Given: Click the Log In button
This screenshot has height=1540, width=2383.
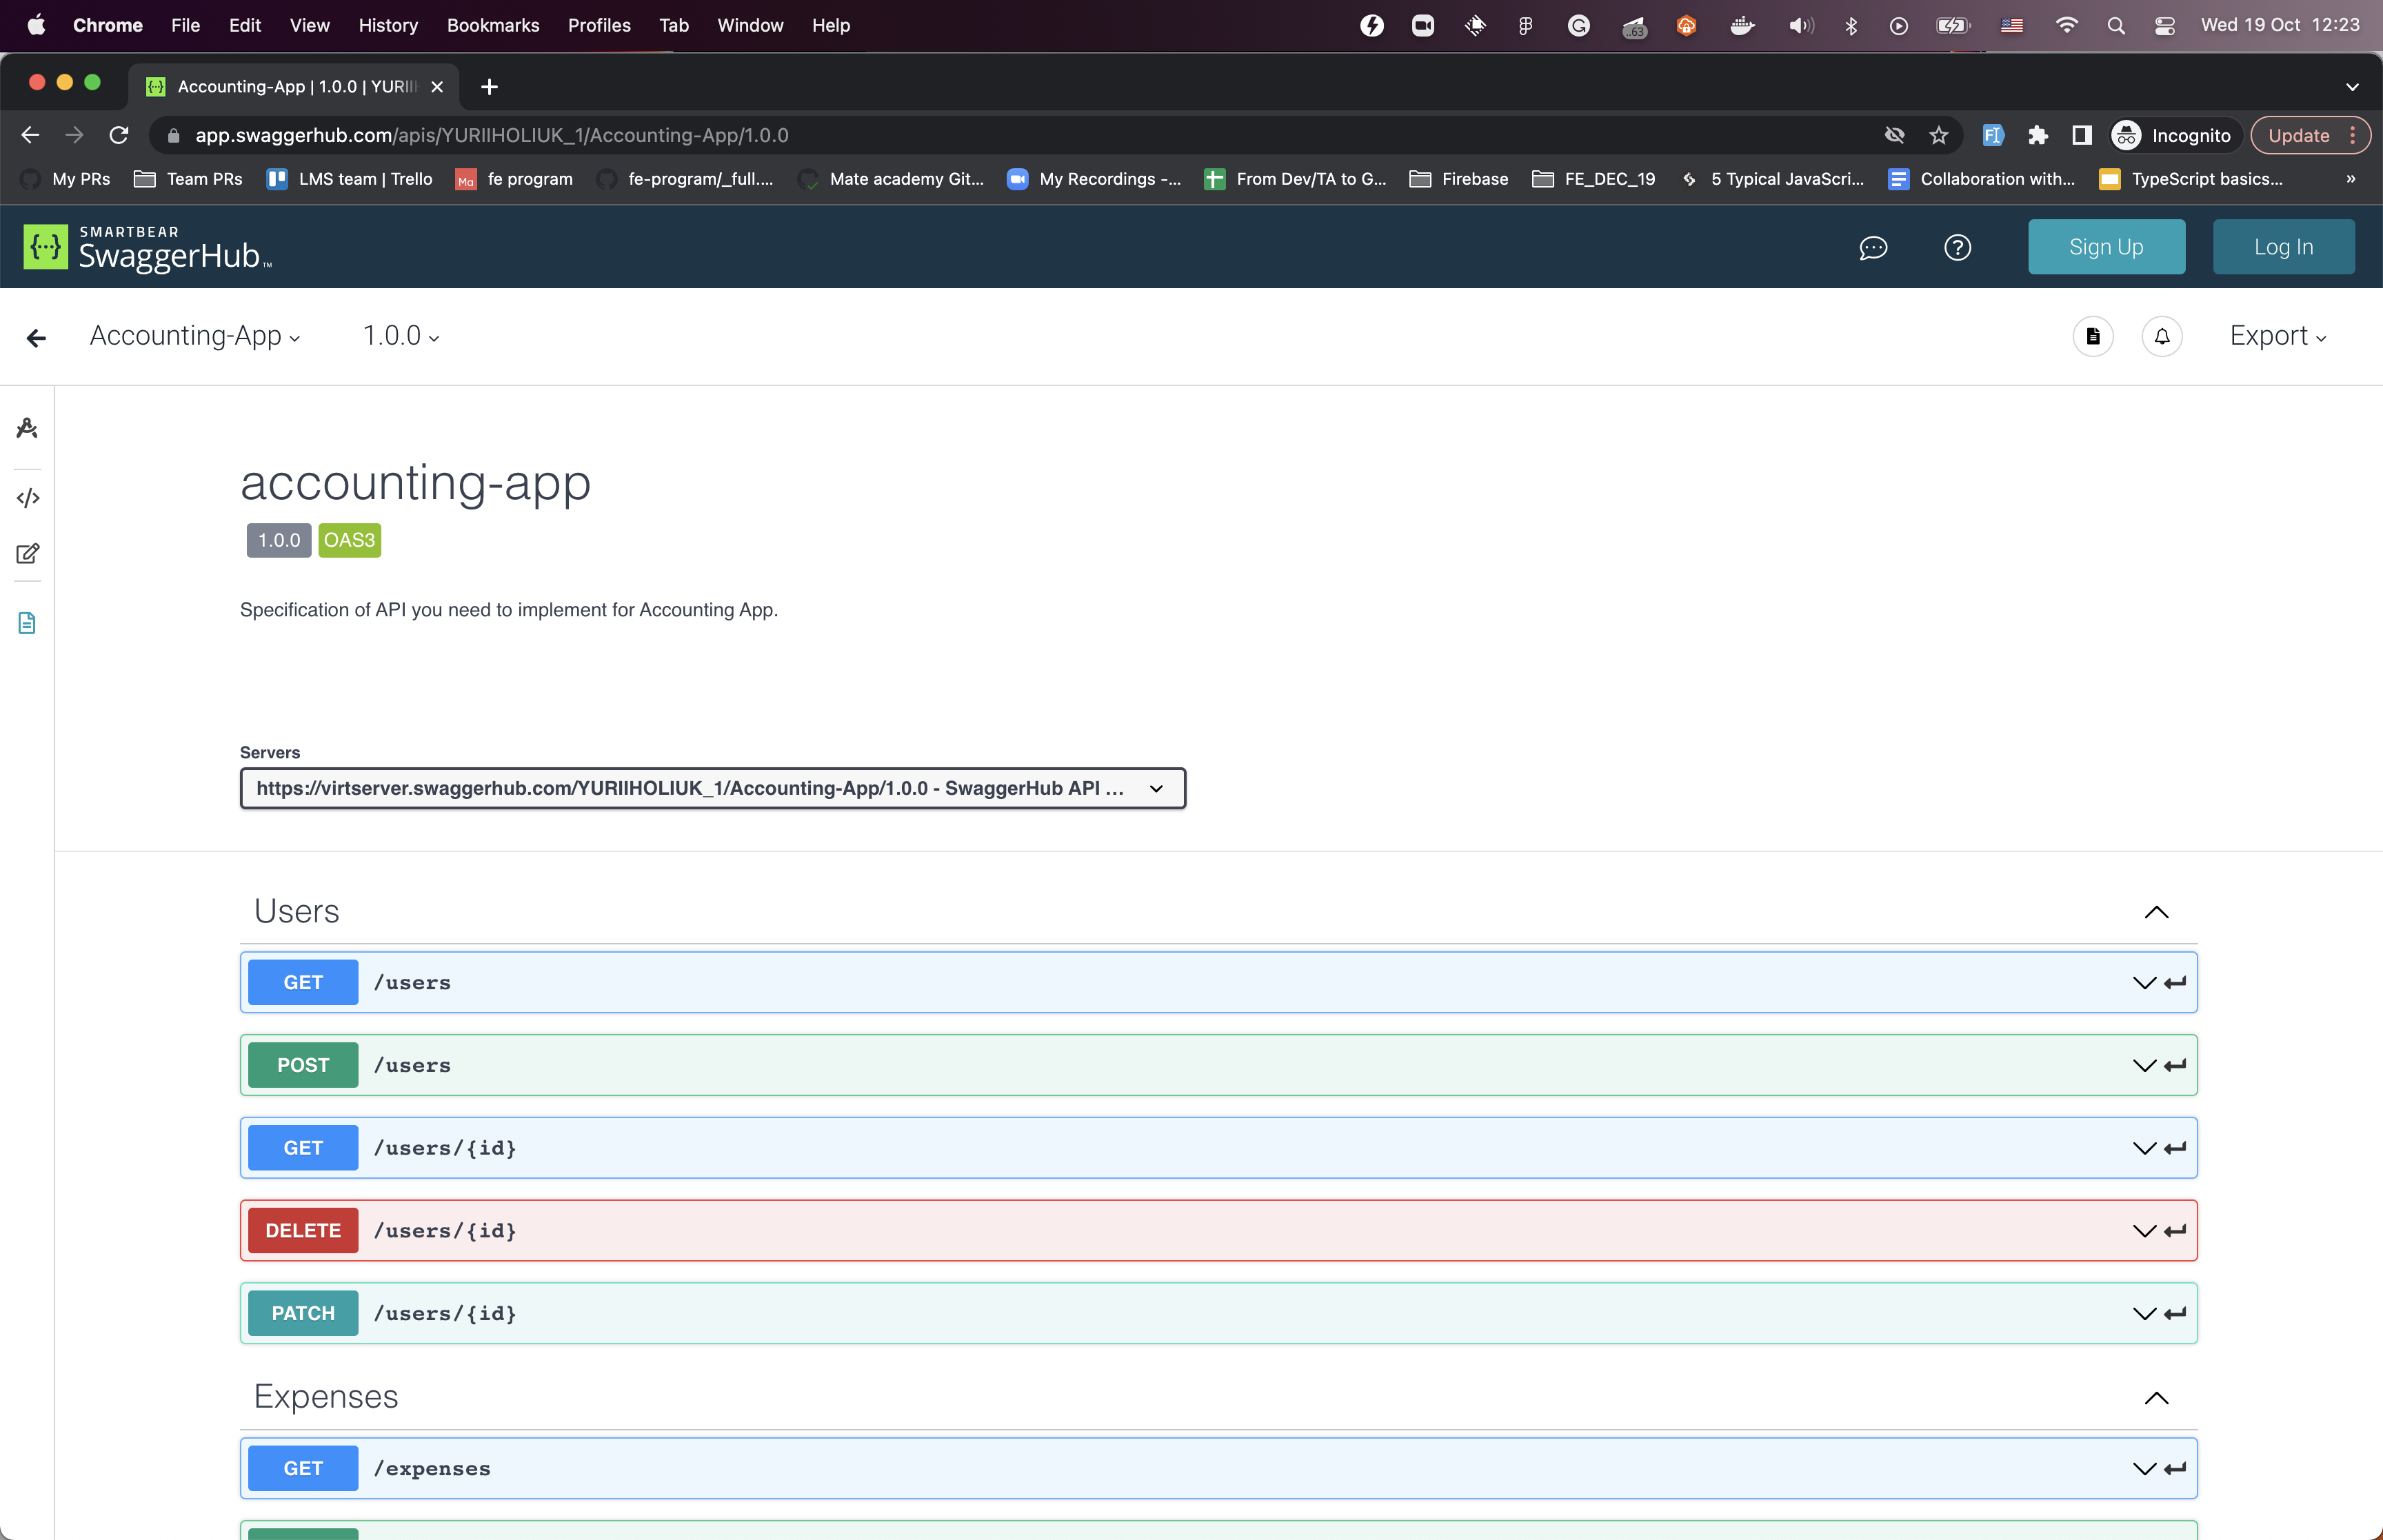Looking at the screenshot, I should coord(2282,247).
